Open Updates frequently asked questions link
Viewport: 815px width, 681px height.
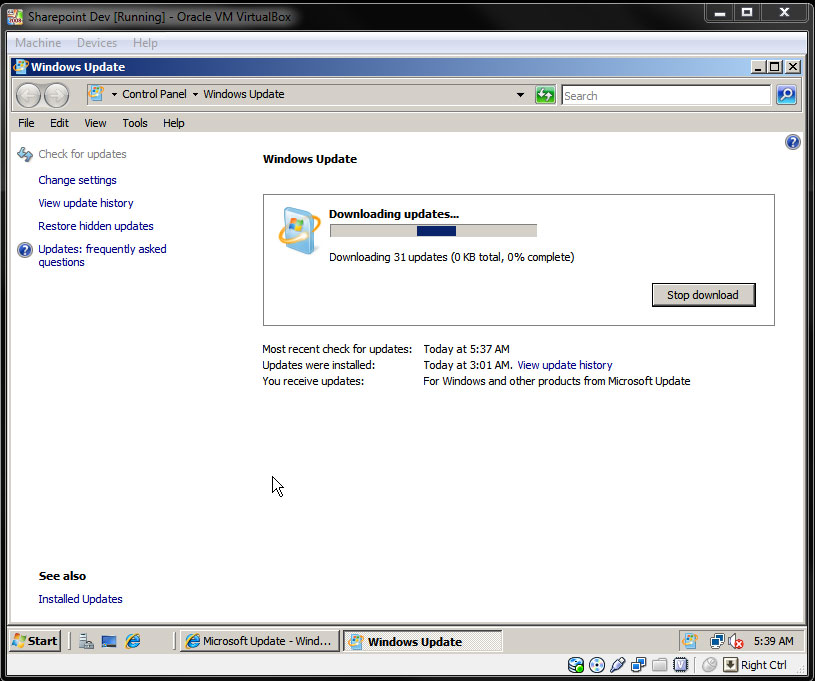102,255
